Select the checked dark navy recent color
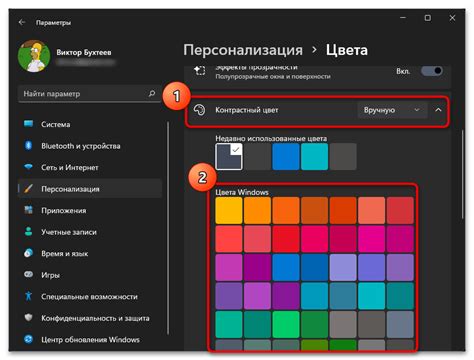This screenshot has width=474, height=360. coord(229,157)
